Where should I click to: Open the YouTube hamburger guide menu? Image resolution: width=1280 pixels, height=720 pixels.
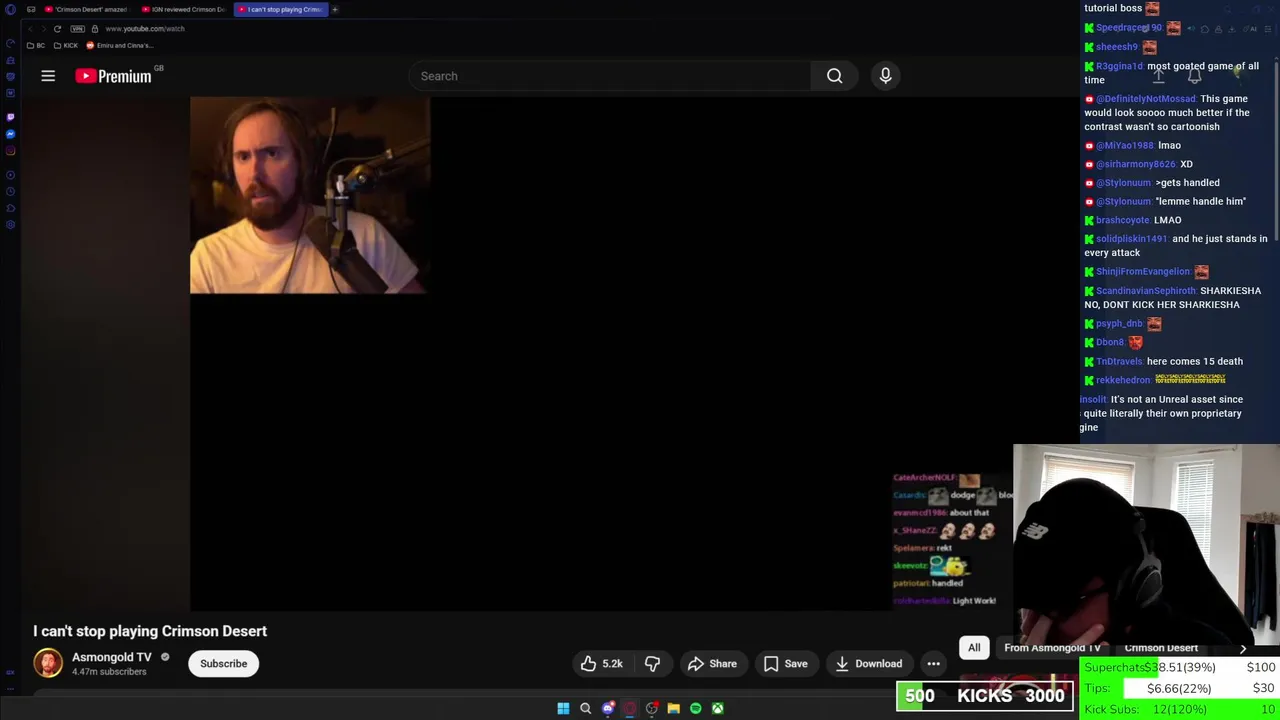click(x=48, y=76)
